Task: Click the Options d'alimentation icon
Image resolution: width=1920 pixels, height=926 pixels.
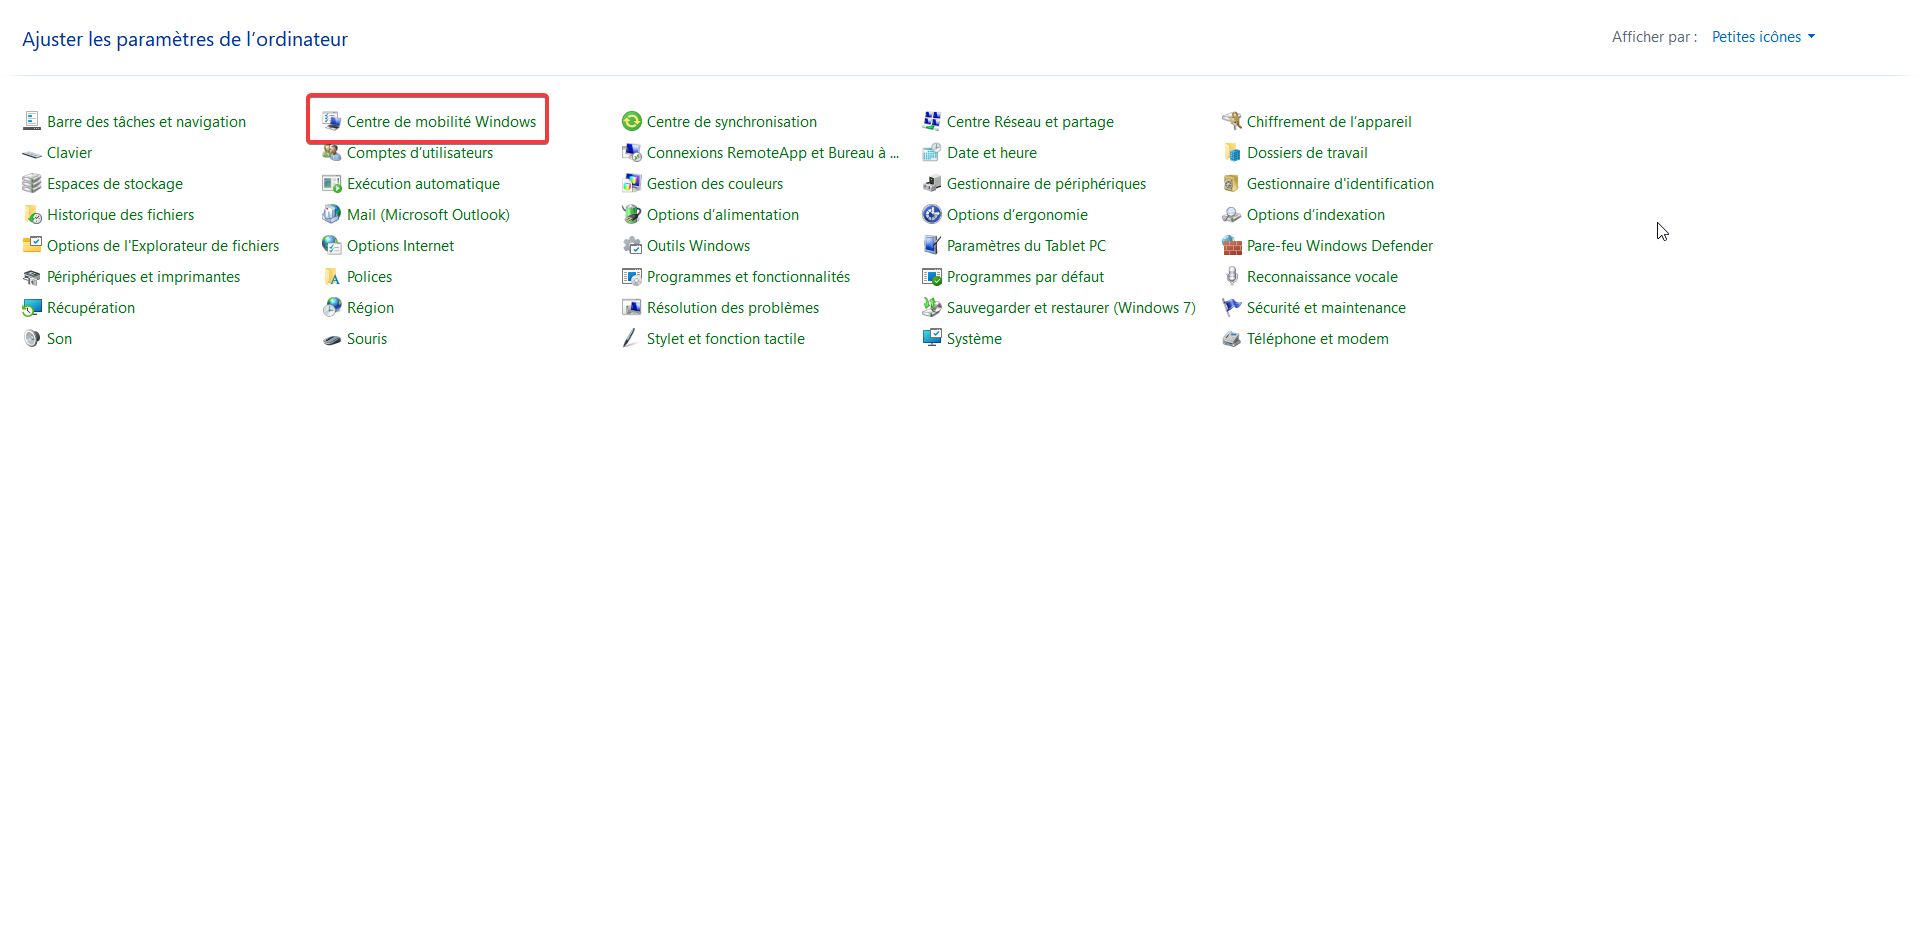Action: pyautogui.click(x=632, y=215)
